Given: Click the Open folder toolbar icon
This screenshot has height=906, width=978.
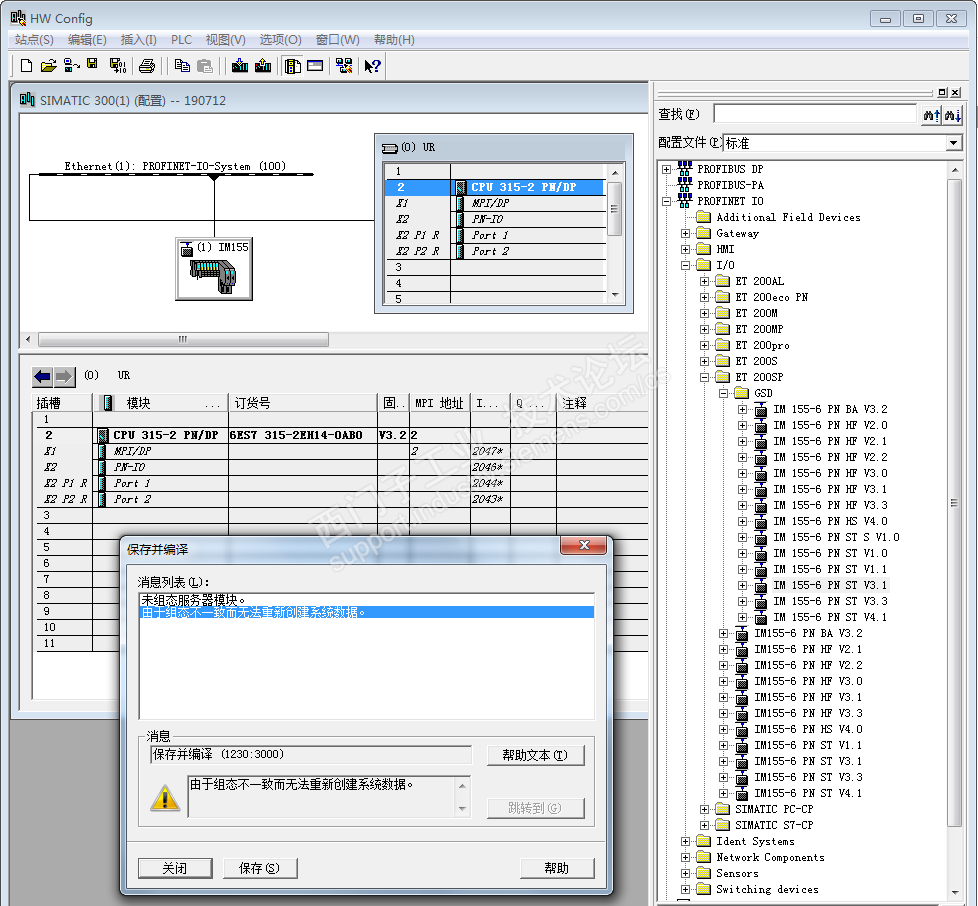Looking at the screenshot, I should tap(48, 66).
